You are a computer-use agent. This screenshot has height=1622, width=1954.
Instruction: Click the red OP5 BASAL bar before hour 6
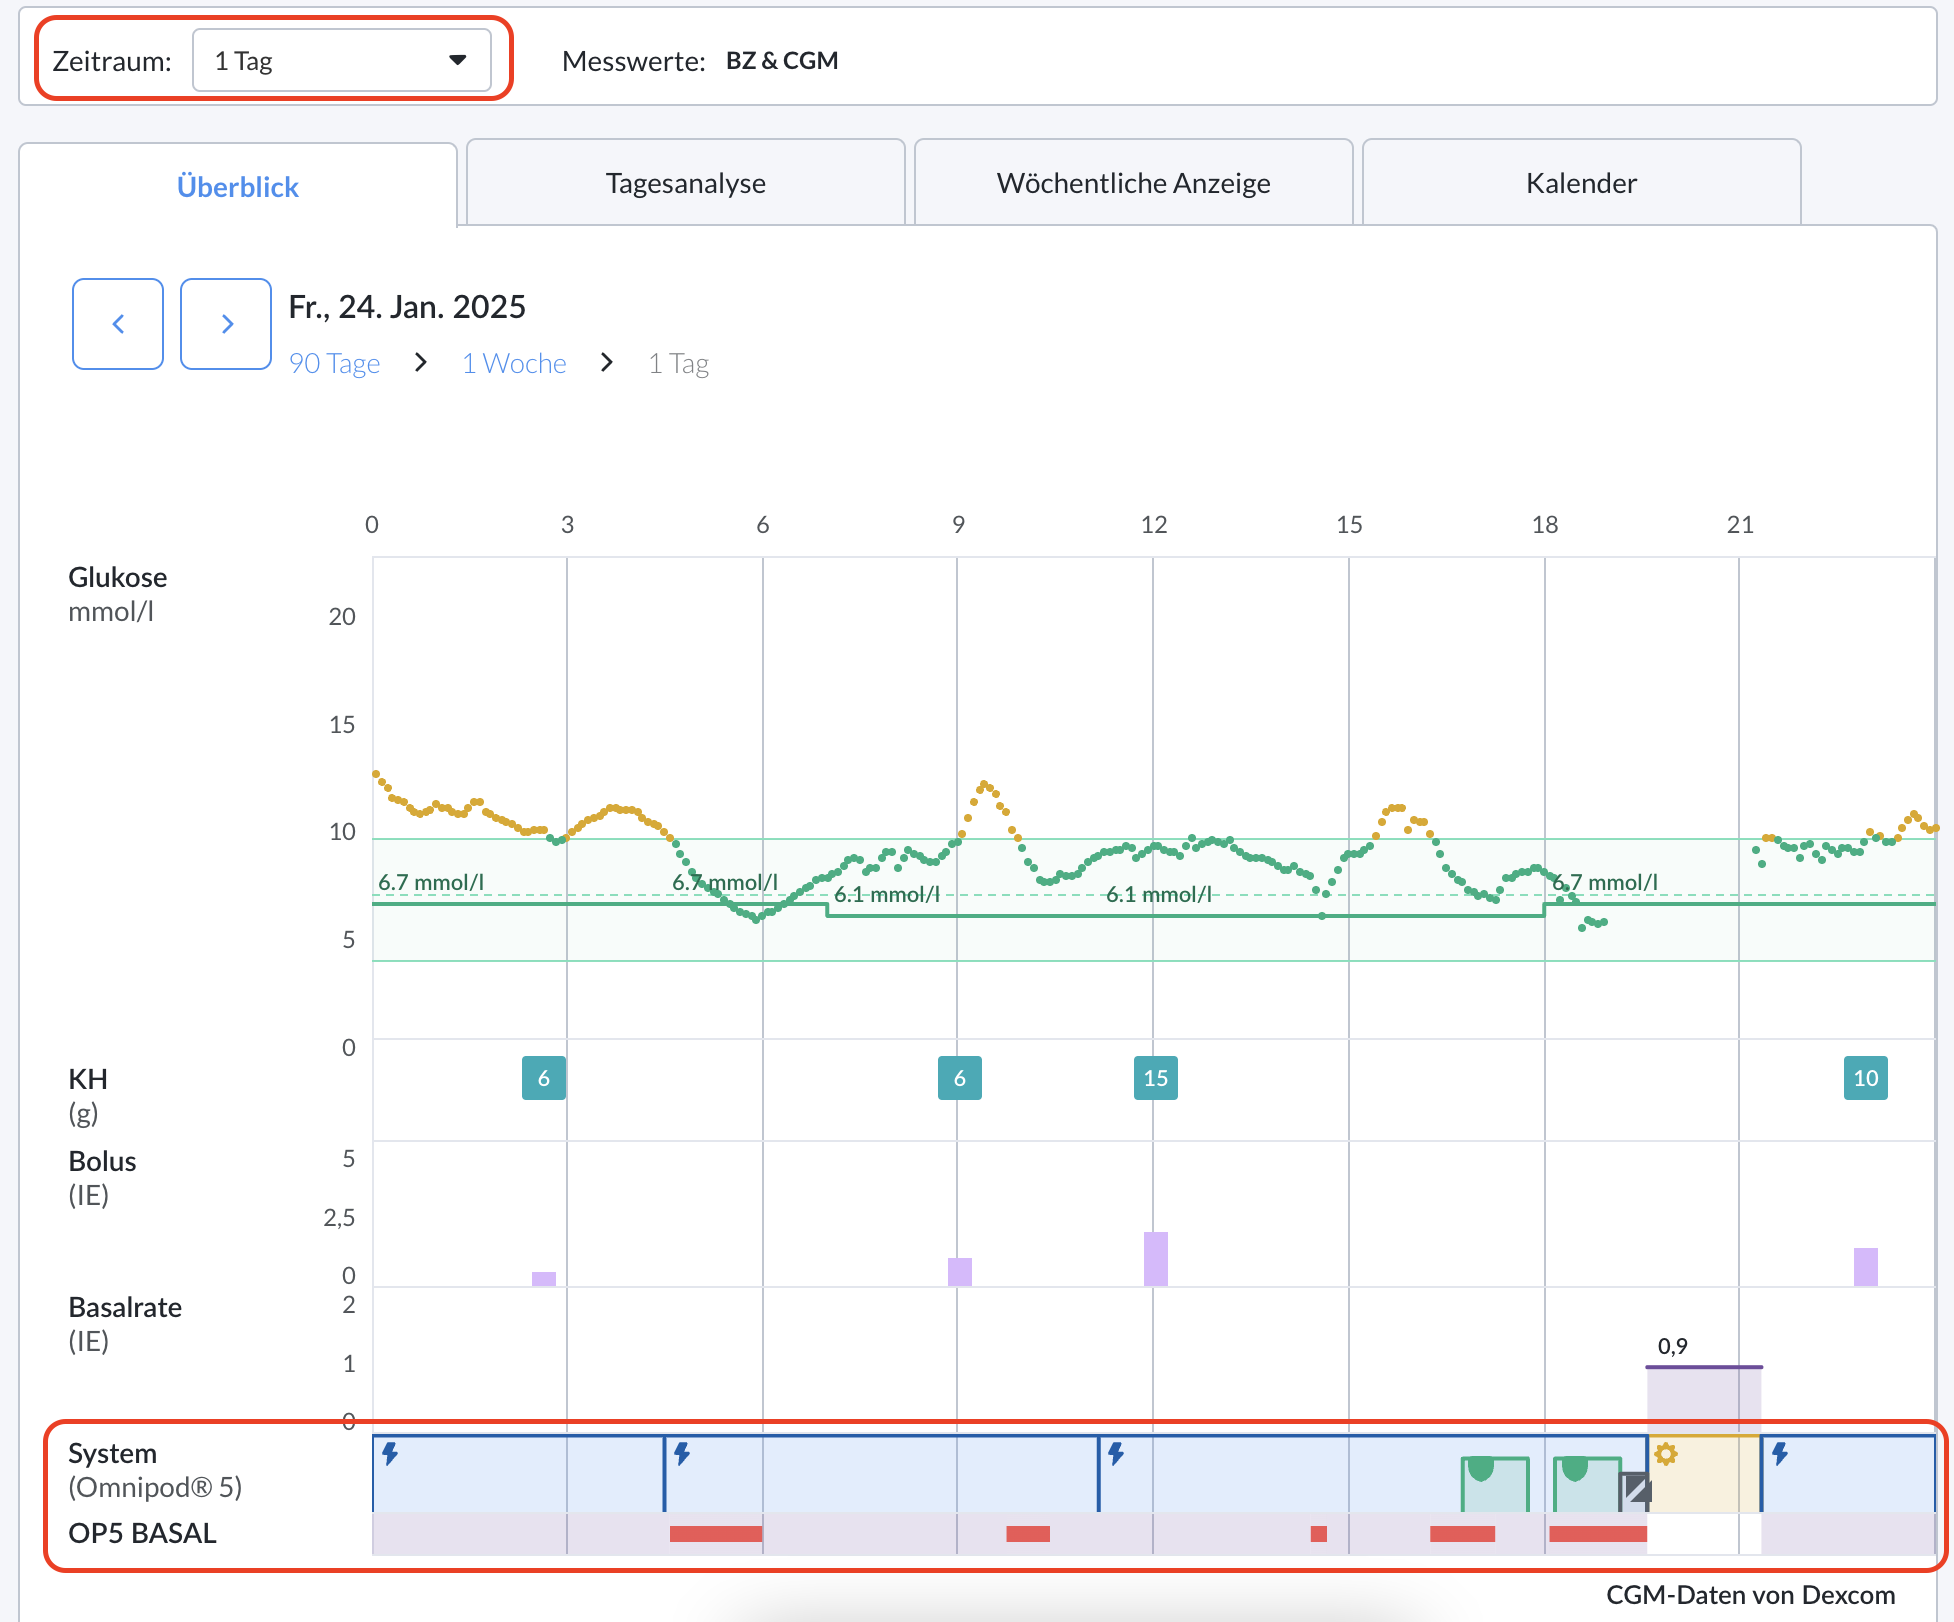coord(716,1534)
